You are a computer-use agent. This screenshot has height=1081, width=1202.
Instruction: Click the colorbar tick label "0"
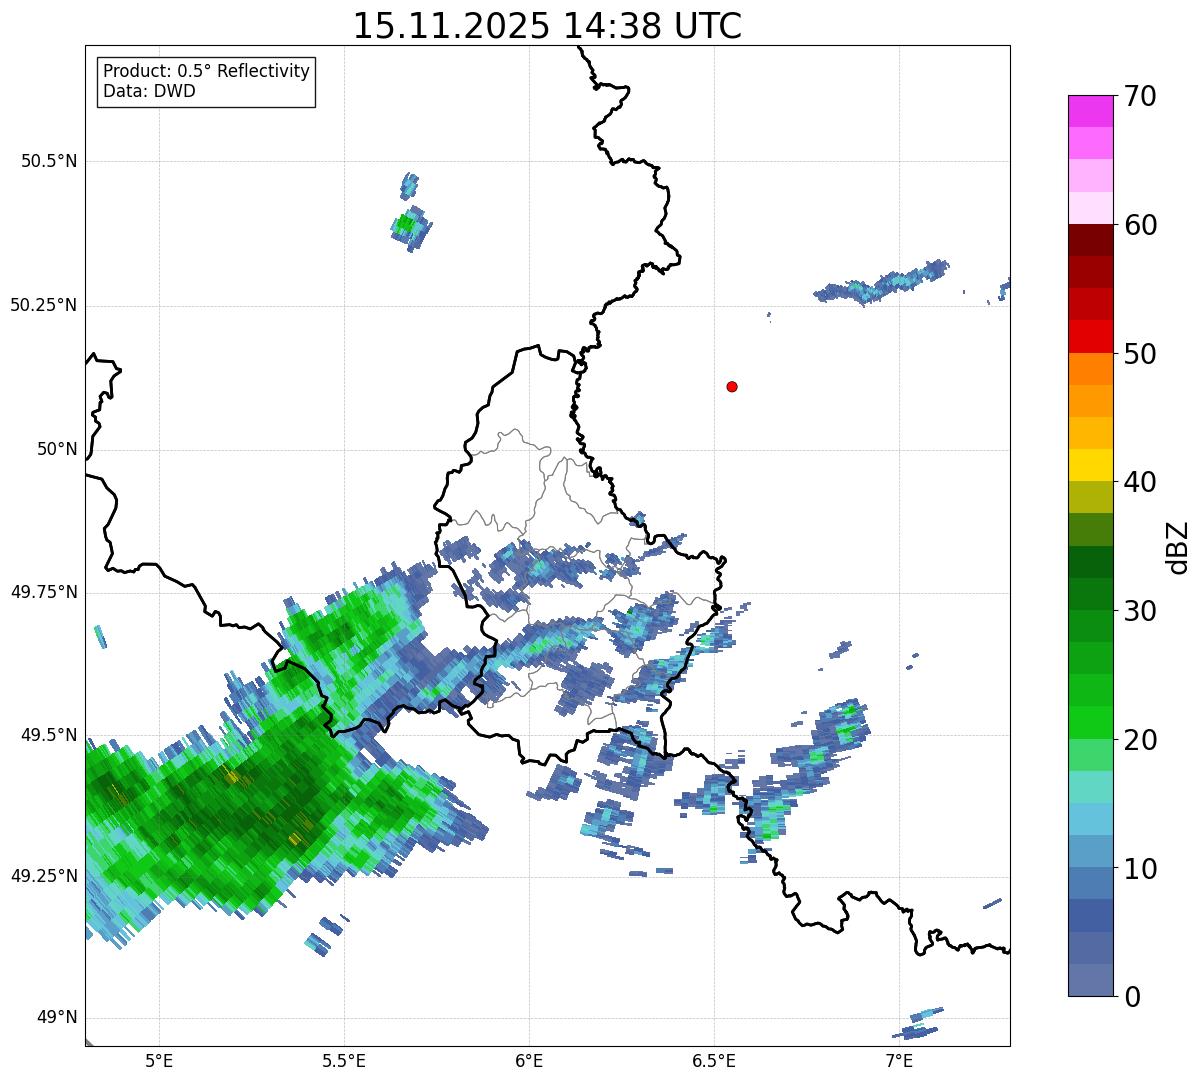click(1133, 997)
